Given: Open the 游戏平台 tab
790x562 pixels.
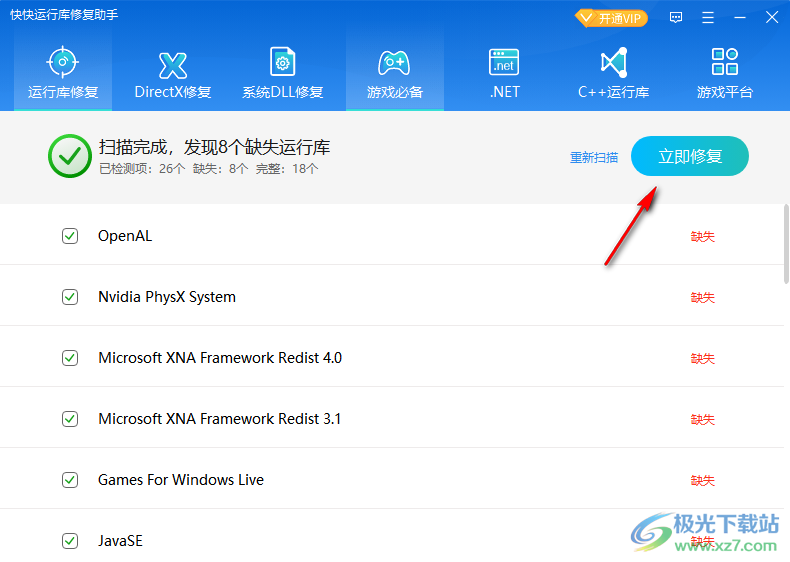Looking at the screenshot, I should [725, 72].
